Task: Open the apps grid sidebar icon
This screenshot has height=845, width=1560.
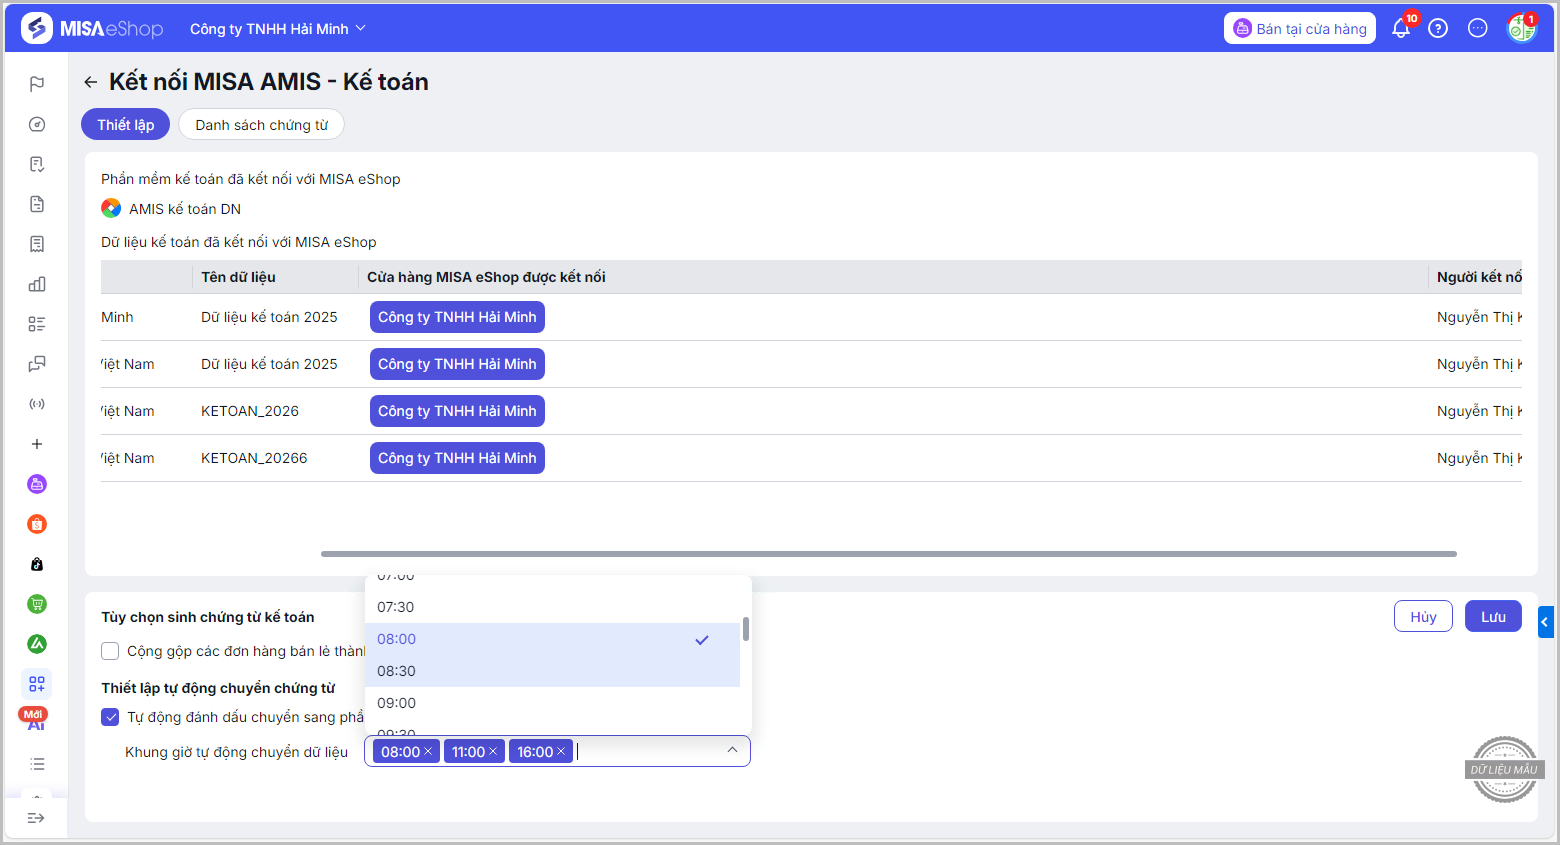Action: pyautogui.click(x=37, y=684)
